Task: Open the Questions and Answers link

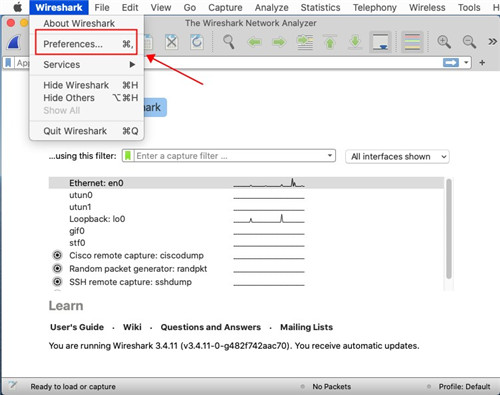Action: click(211, 327)
